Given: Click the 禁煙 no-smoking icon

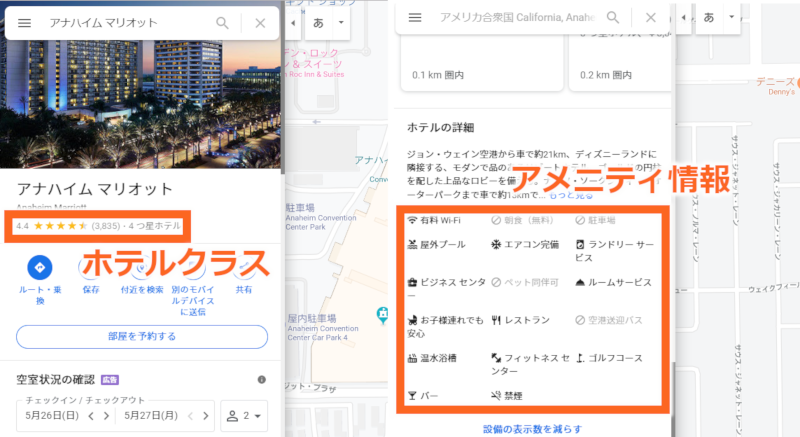Looking at the screenshot, I should 496,396.
